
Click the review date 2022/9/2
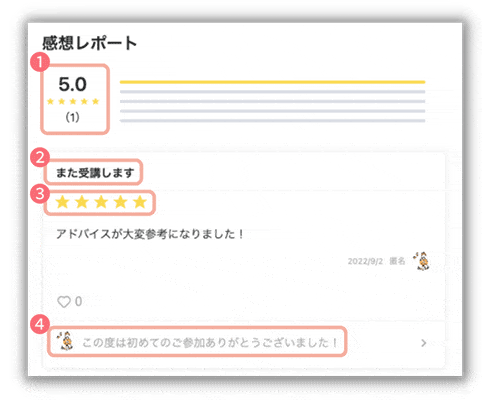[x=365, y=261]
